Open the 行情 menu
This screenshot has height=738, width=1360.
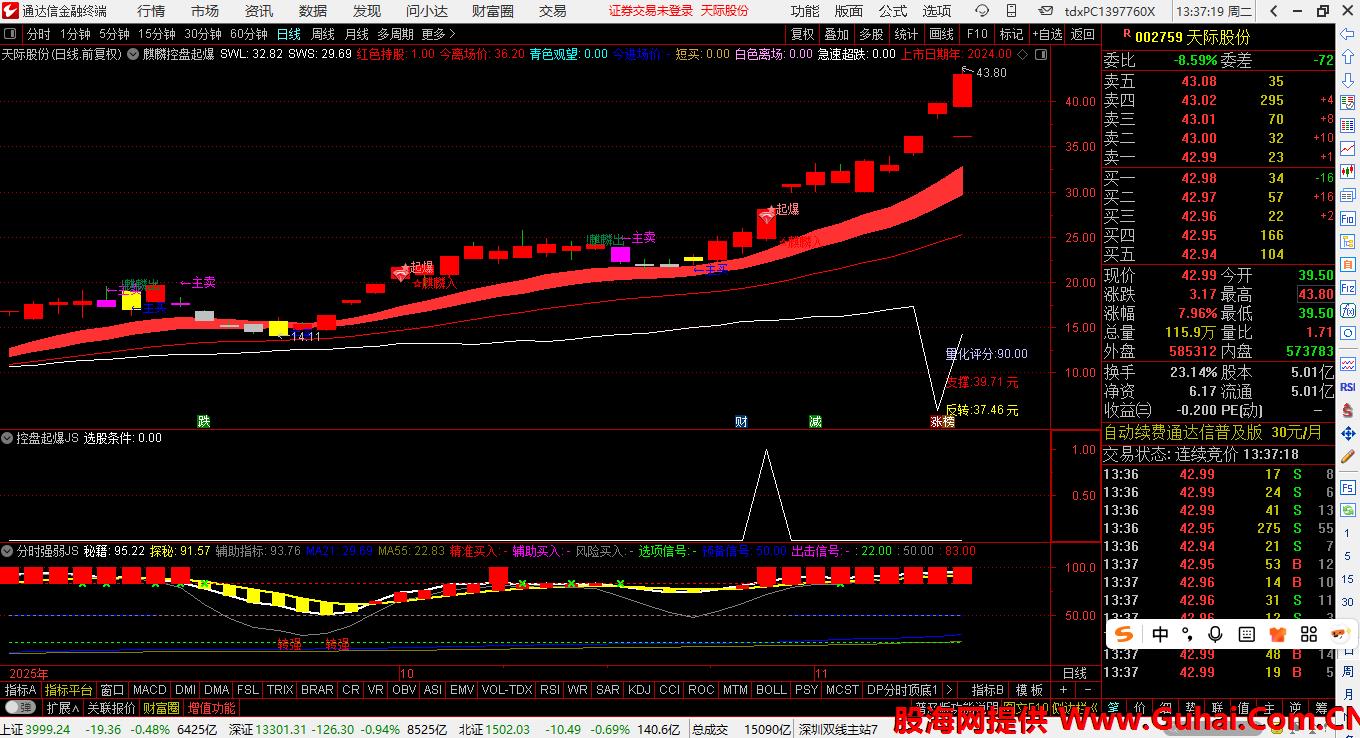[151, 11]
